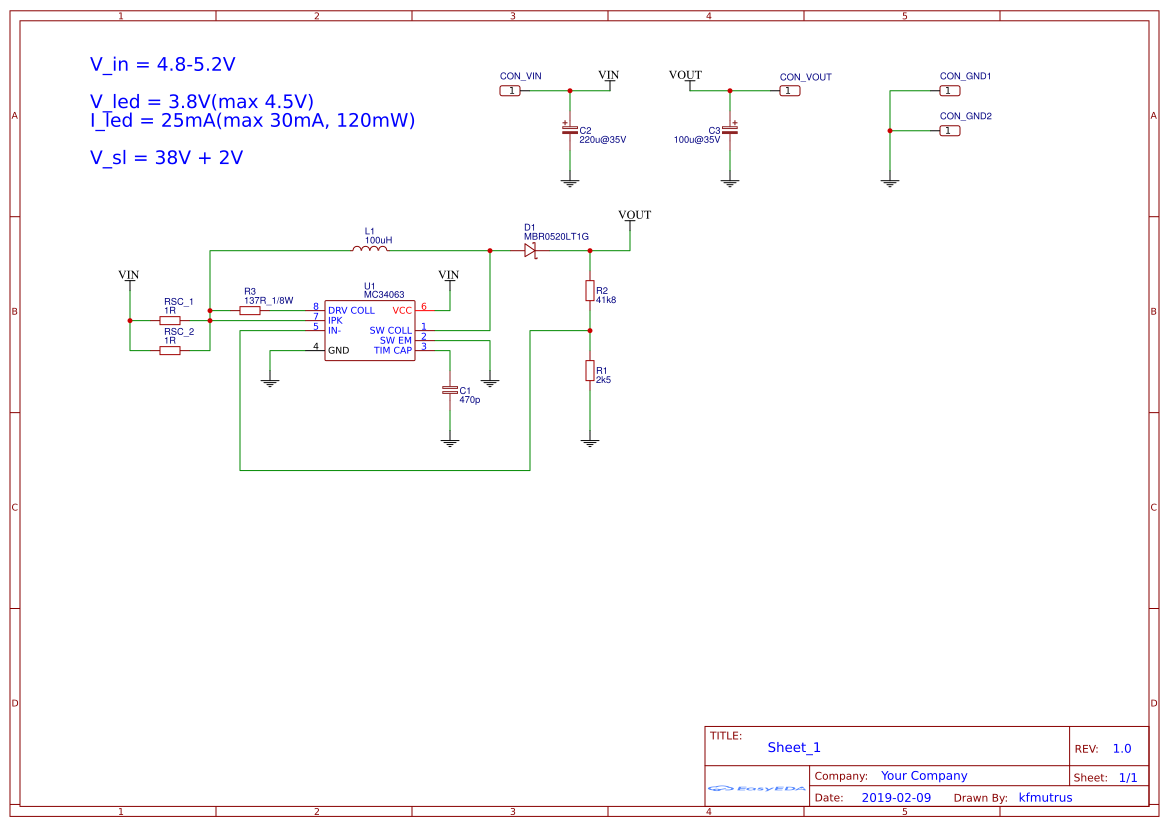
Task: Click the '1.0' revision value
Action: 1122,749
